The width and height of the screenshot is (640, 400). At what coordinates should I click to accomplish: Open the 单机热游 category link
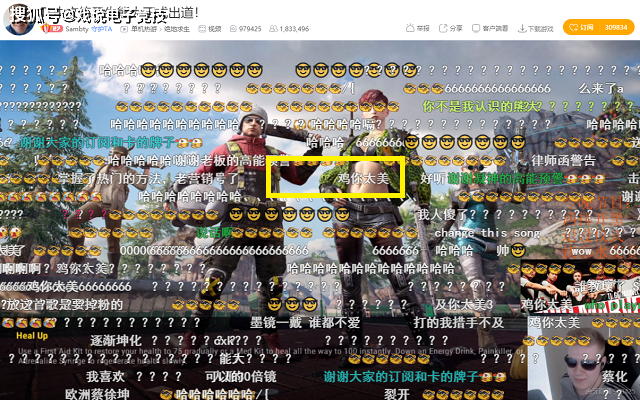144,29
